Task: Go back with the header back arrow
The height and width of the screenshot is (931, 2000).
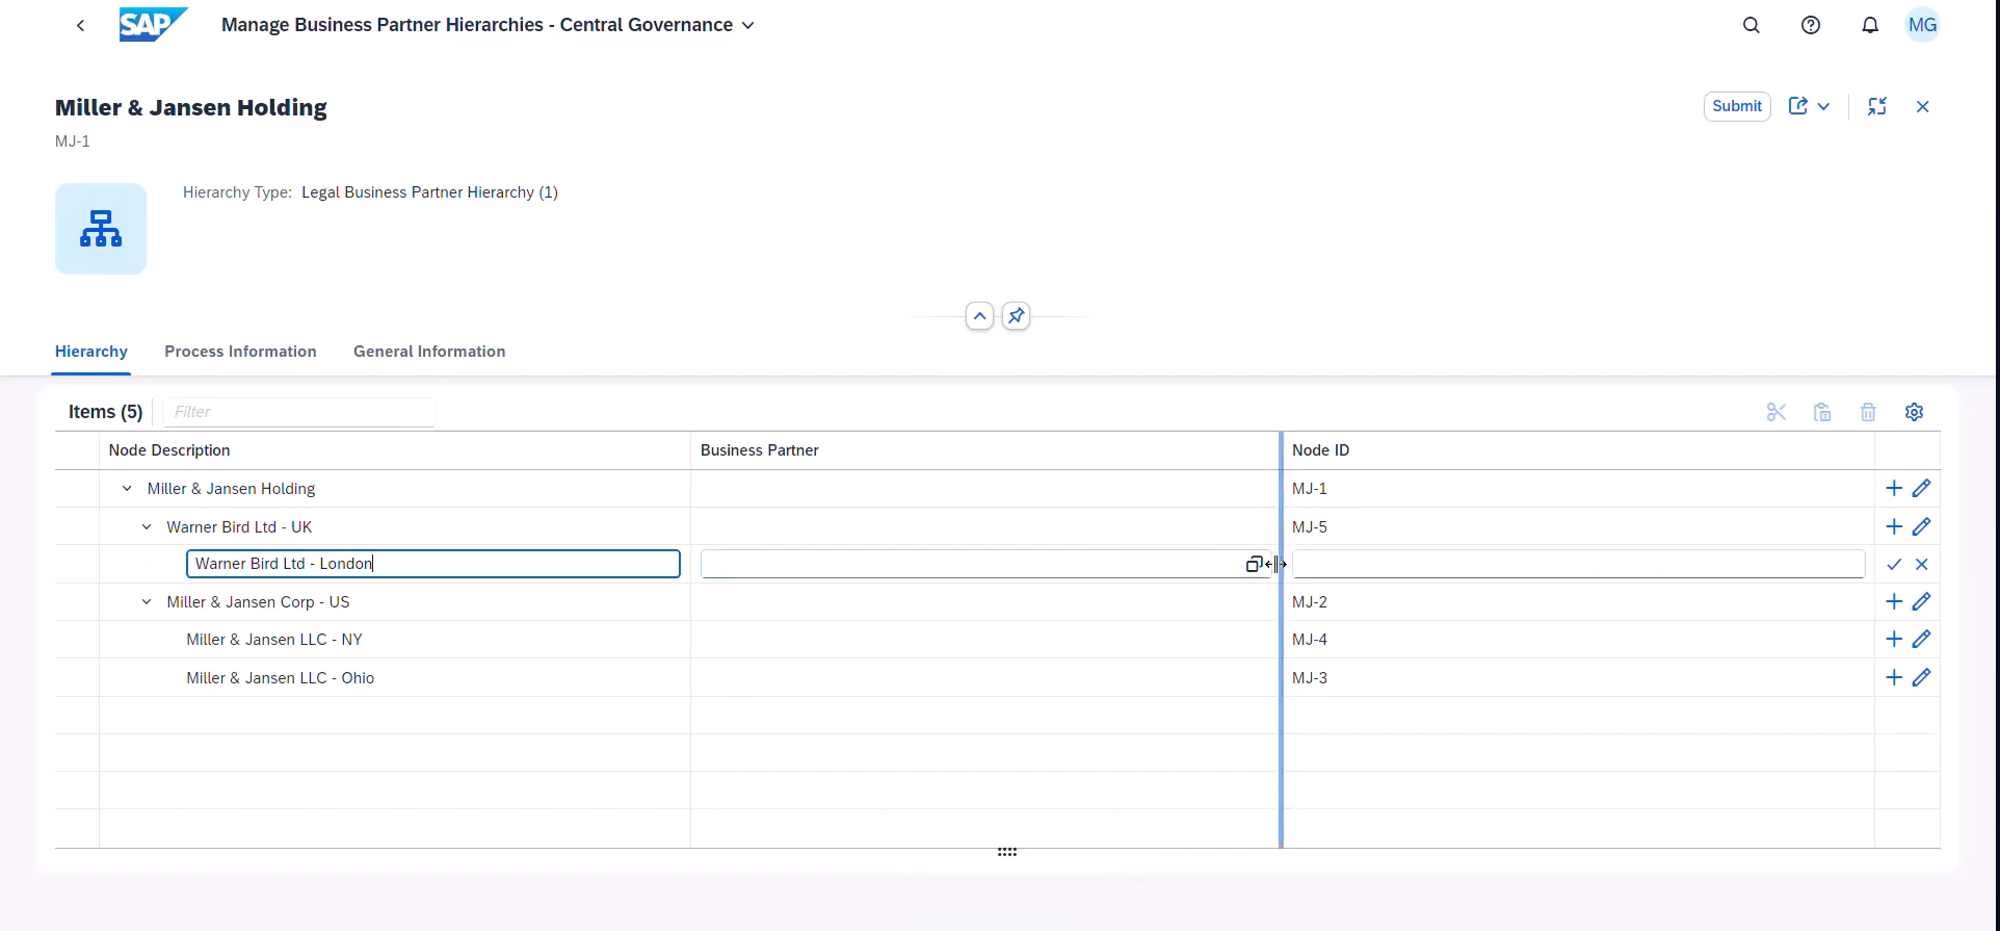Action: coord(80,25)
